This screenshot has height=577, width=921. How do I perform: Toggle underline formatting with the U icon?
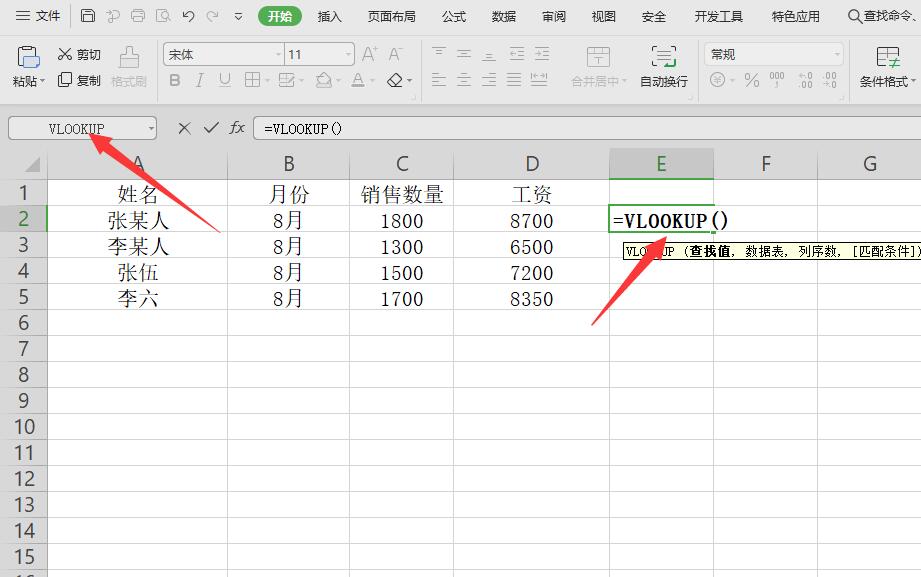(222, 80)
